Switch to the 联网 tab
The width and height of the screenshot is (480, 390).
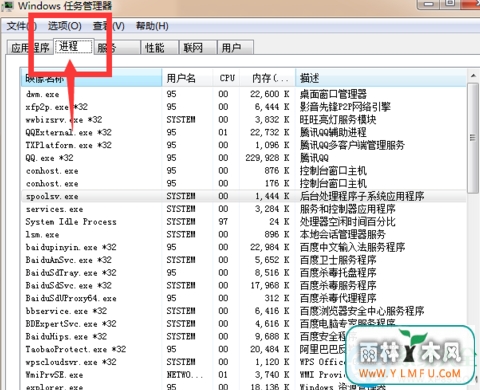point(198,48)
